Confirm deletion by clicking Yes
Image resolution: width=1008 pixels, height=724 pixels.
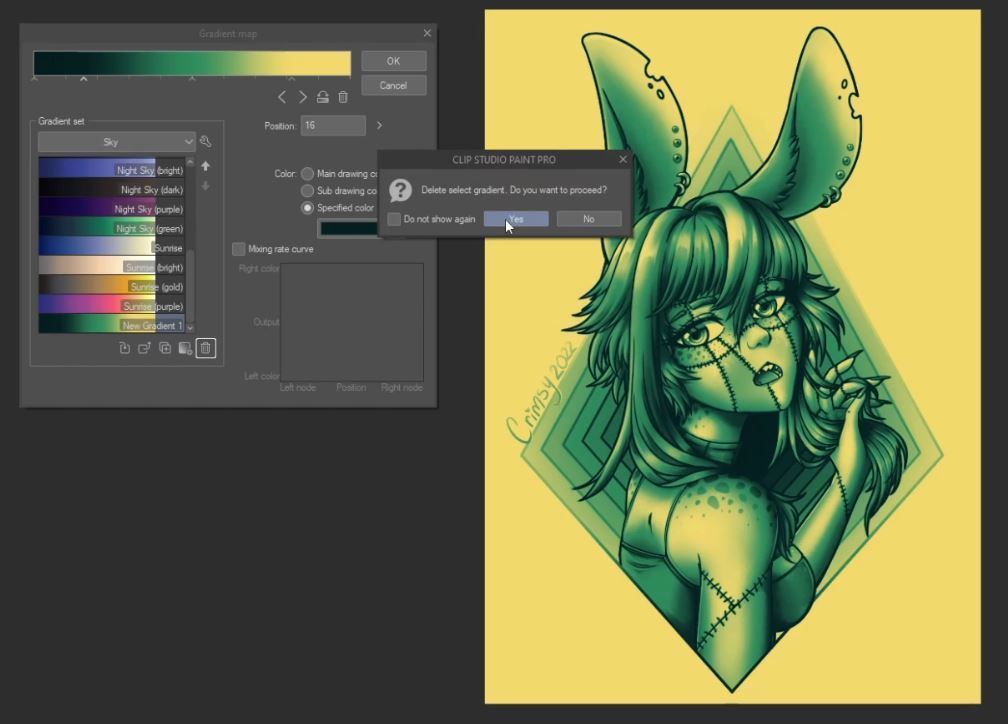(516, 219)
